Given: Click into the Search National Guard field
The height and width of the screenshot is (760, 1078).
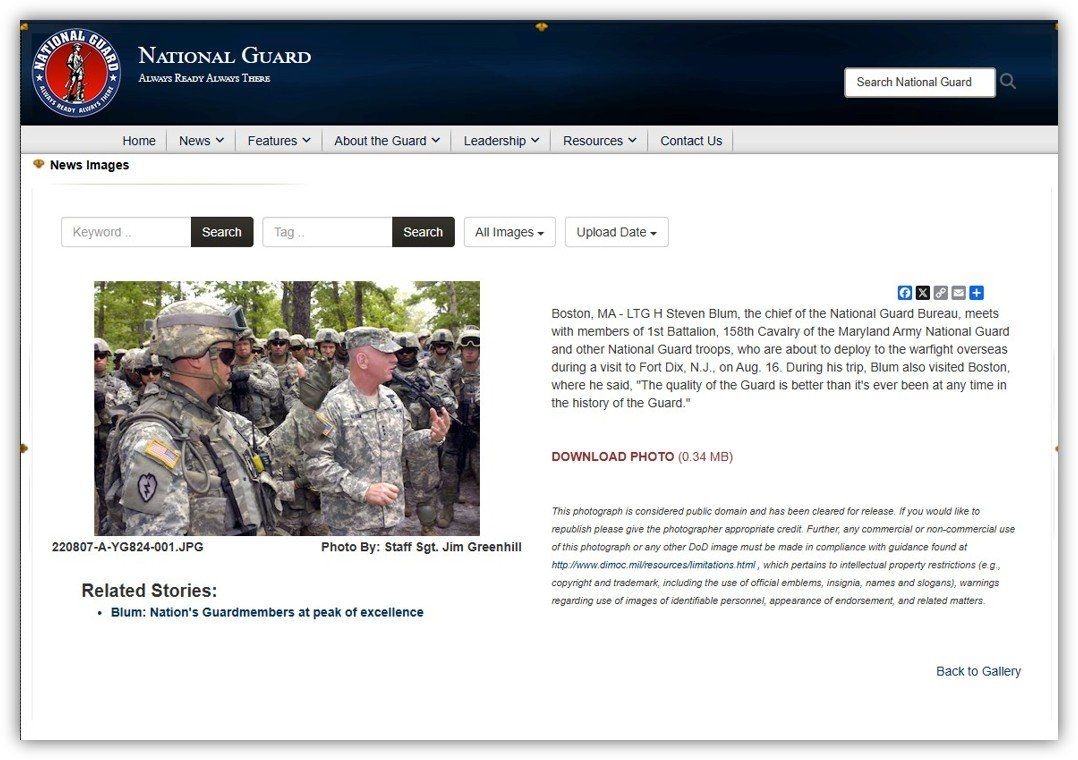Looking at the screenshot, I should tap(919, 82).
